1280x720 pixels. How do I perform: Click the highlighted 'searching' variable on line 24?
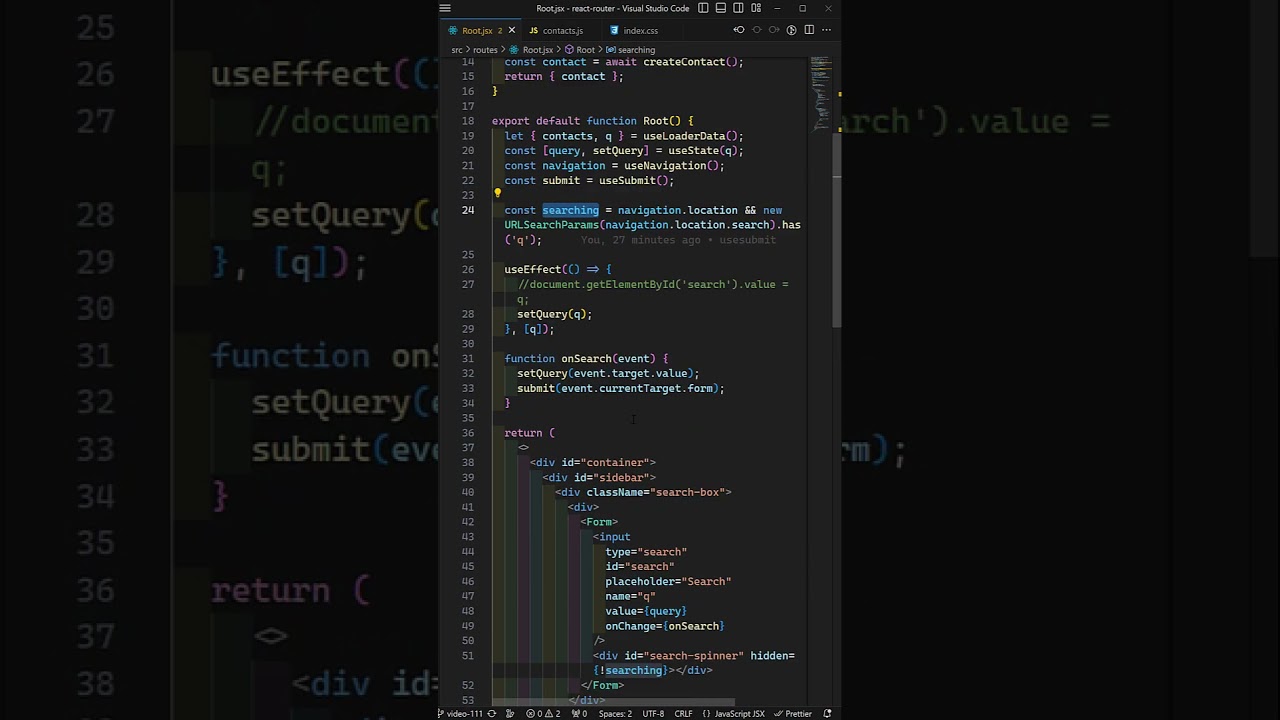click(570, 210)
